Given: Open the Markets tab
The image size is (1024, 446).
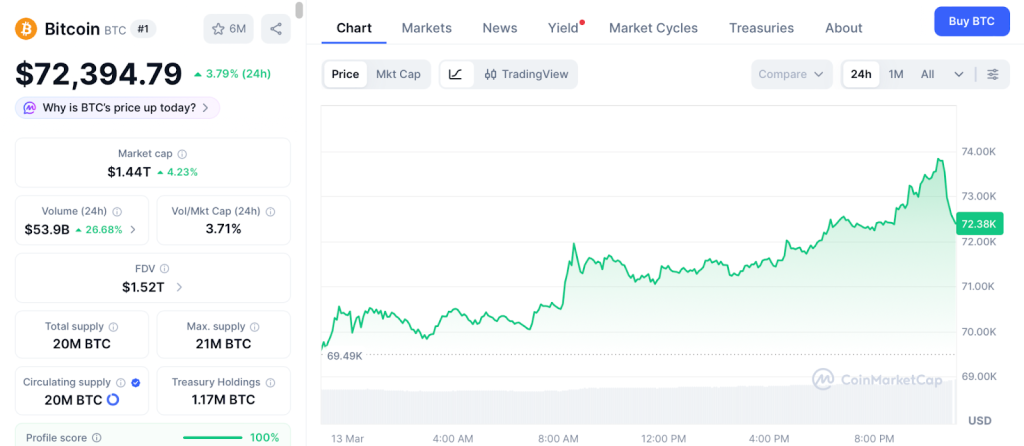Looking at the screenshot, I should pyautogui.click(x=426, y=28).
